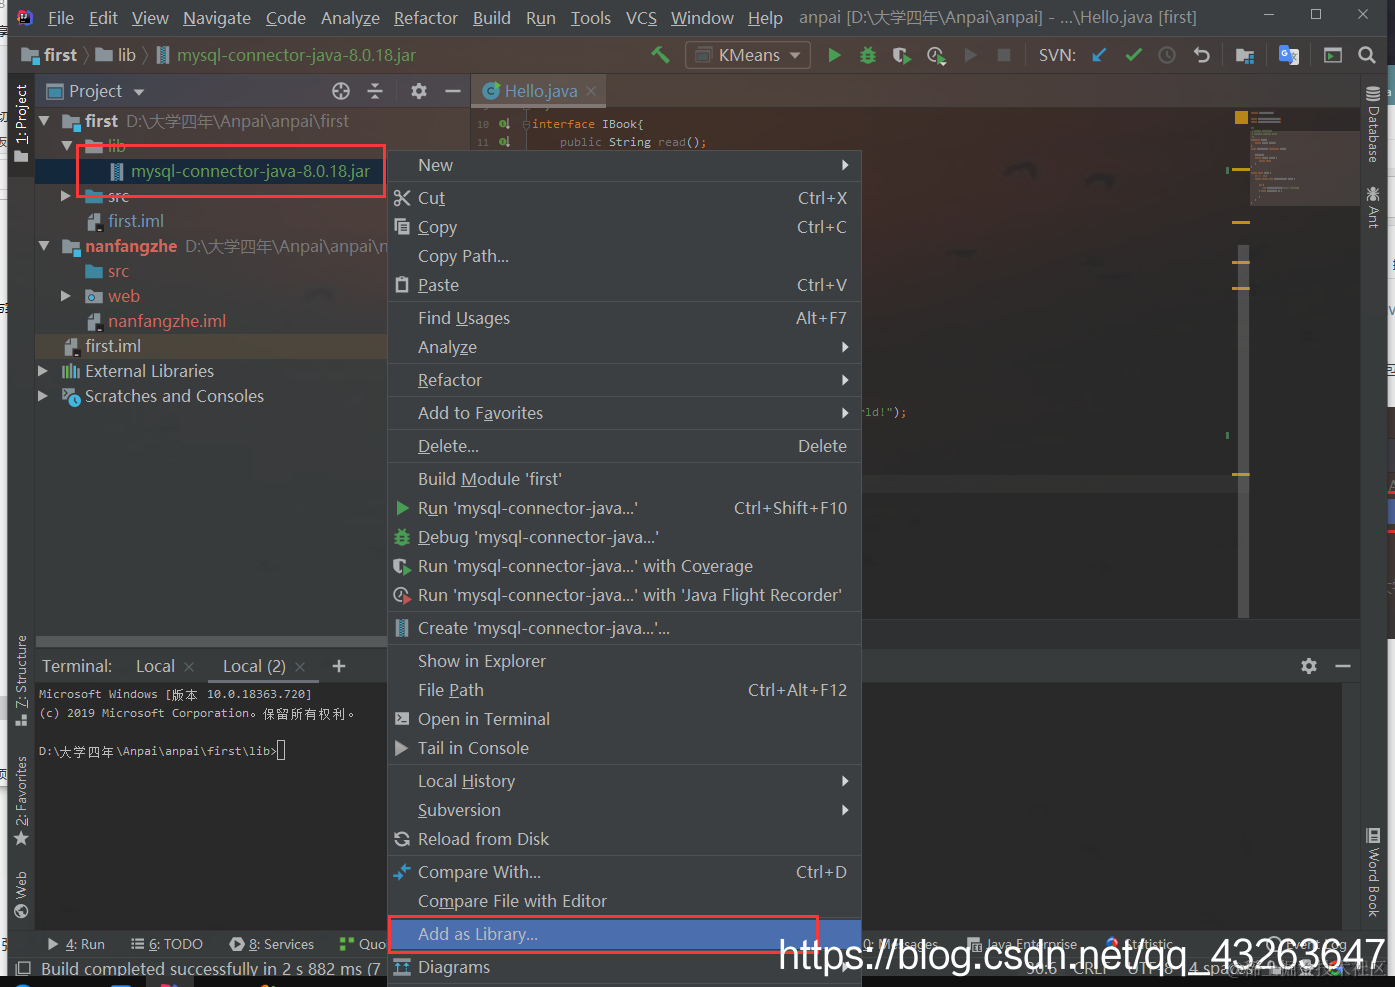
Task: Toggle the 1: Project tool window button
Action: (21, 123)
